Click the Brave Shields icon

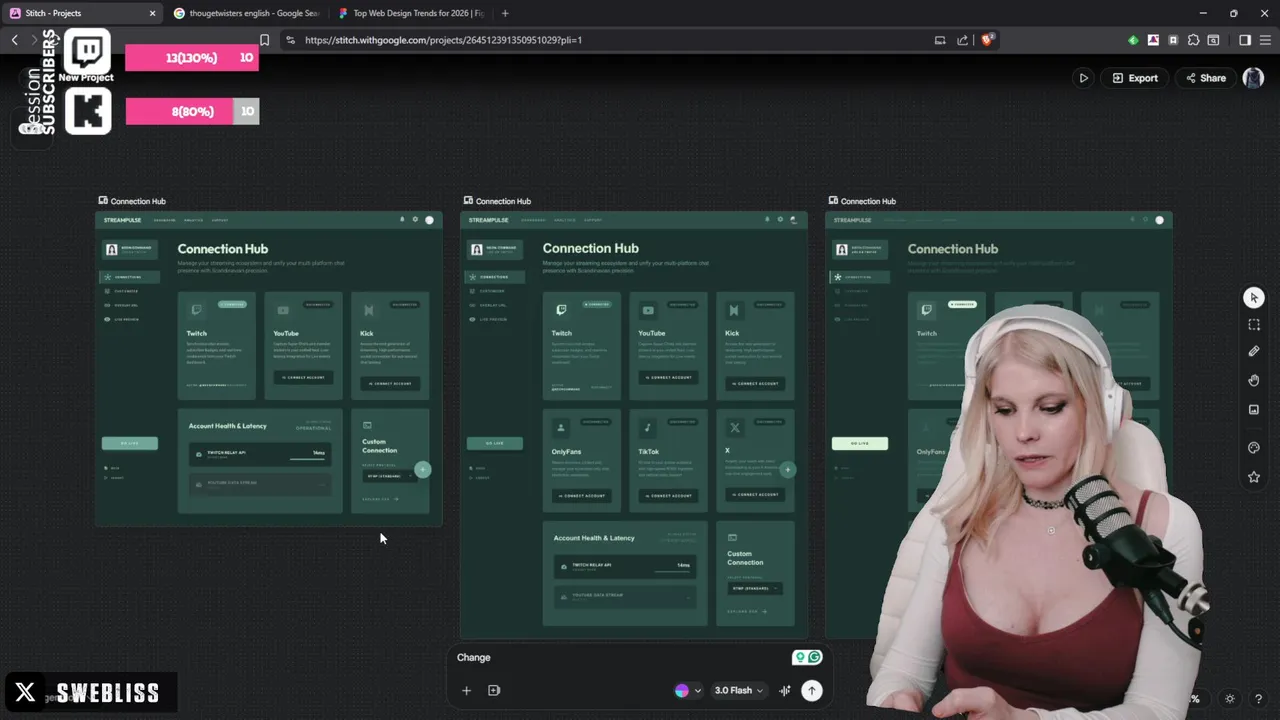coord(988,40)
